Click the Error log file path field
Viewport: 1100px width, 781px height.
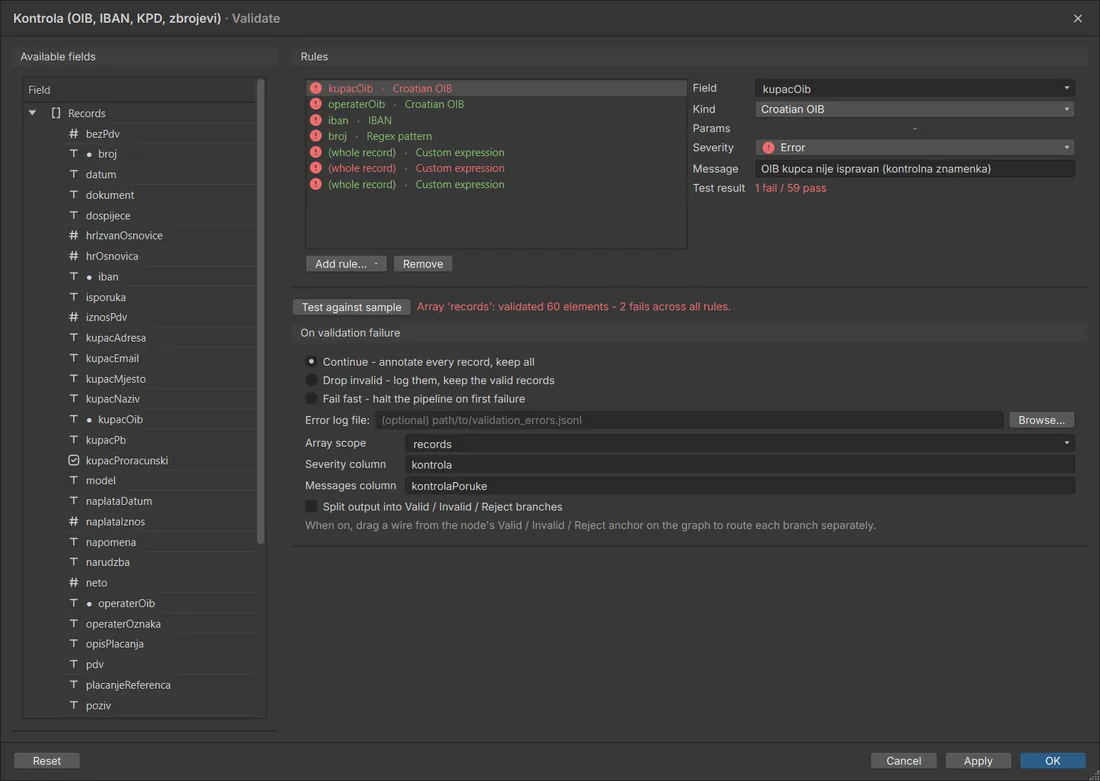coord(689,420)
